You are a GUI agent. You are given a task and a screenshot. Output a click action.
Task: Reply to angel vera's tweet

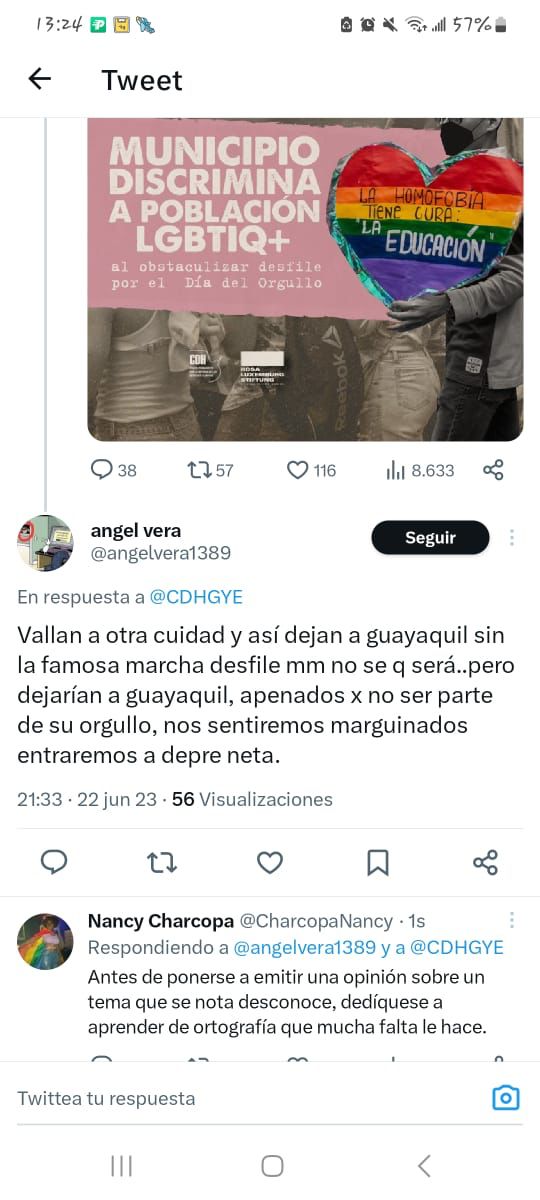(x=54, y=862)
